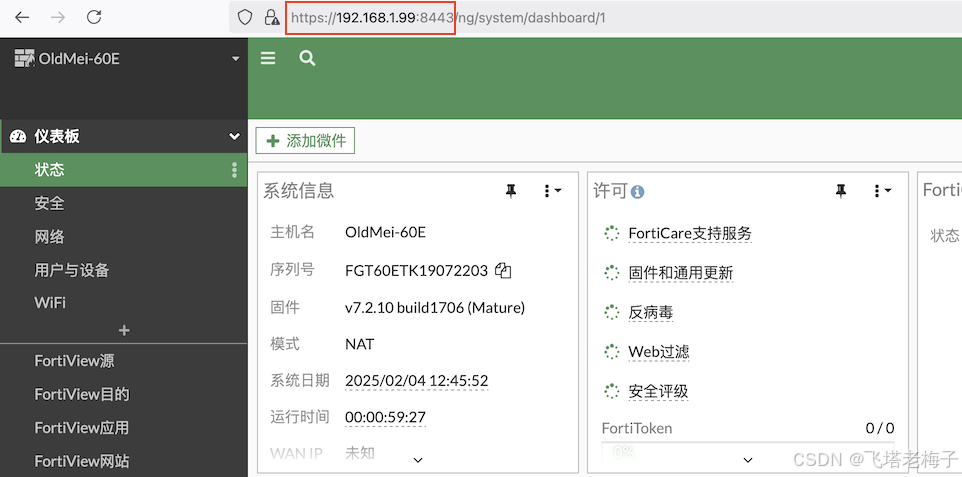The height and width of the screenshot is (477, 962).
Task: Open FortiView网站 in the sidebar
Action: click(82, 460)
